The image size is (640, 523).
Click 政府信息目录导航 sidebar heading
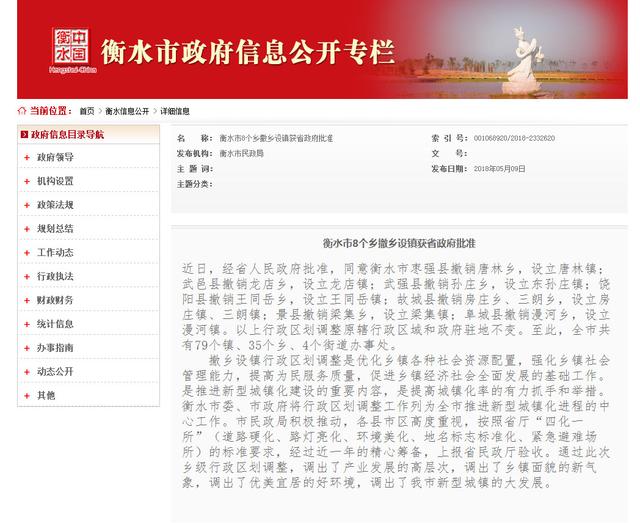[x=67, y=134]
